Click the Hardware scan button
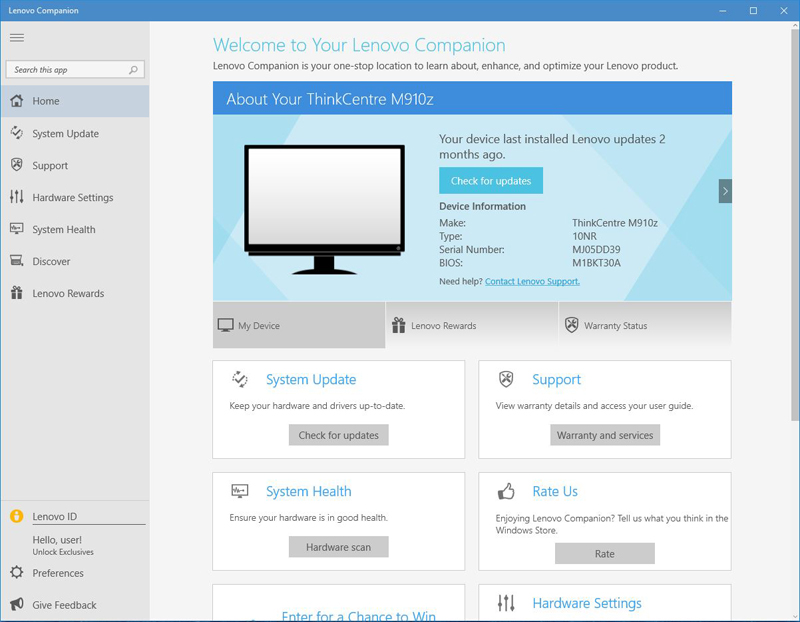Viewport: 800px width, 622px height. tap(338, 547)
